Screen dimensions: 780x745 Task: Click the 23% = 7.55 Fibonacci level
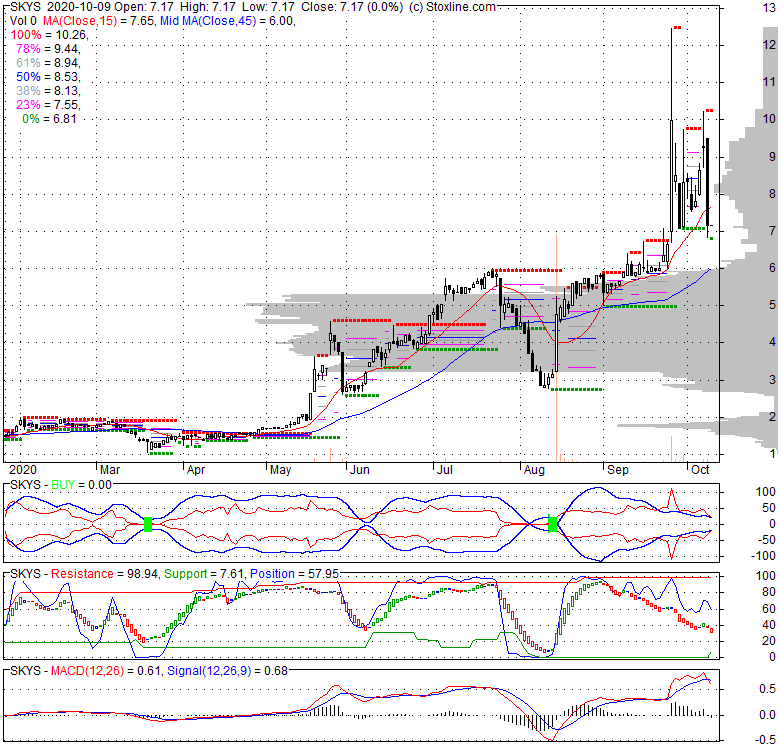coord(48,104)
